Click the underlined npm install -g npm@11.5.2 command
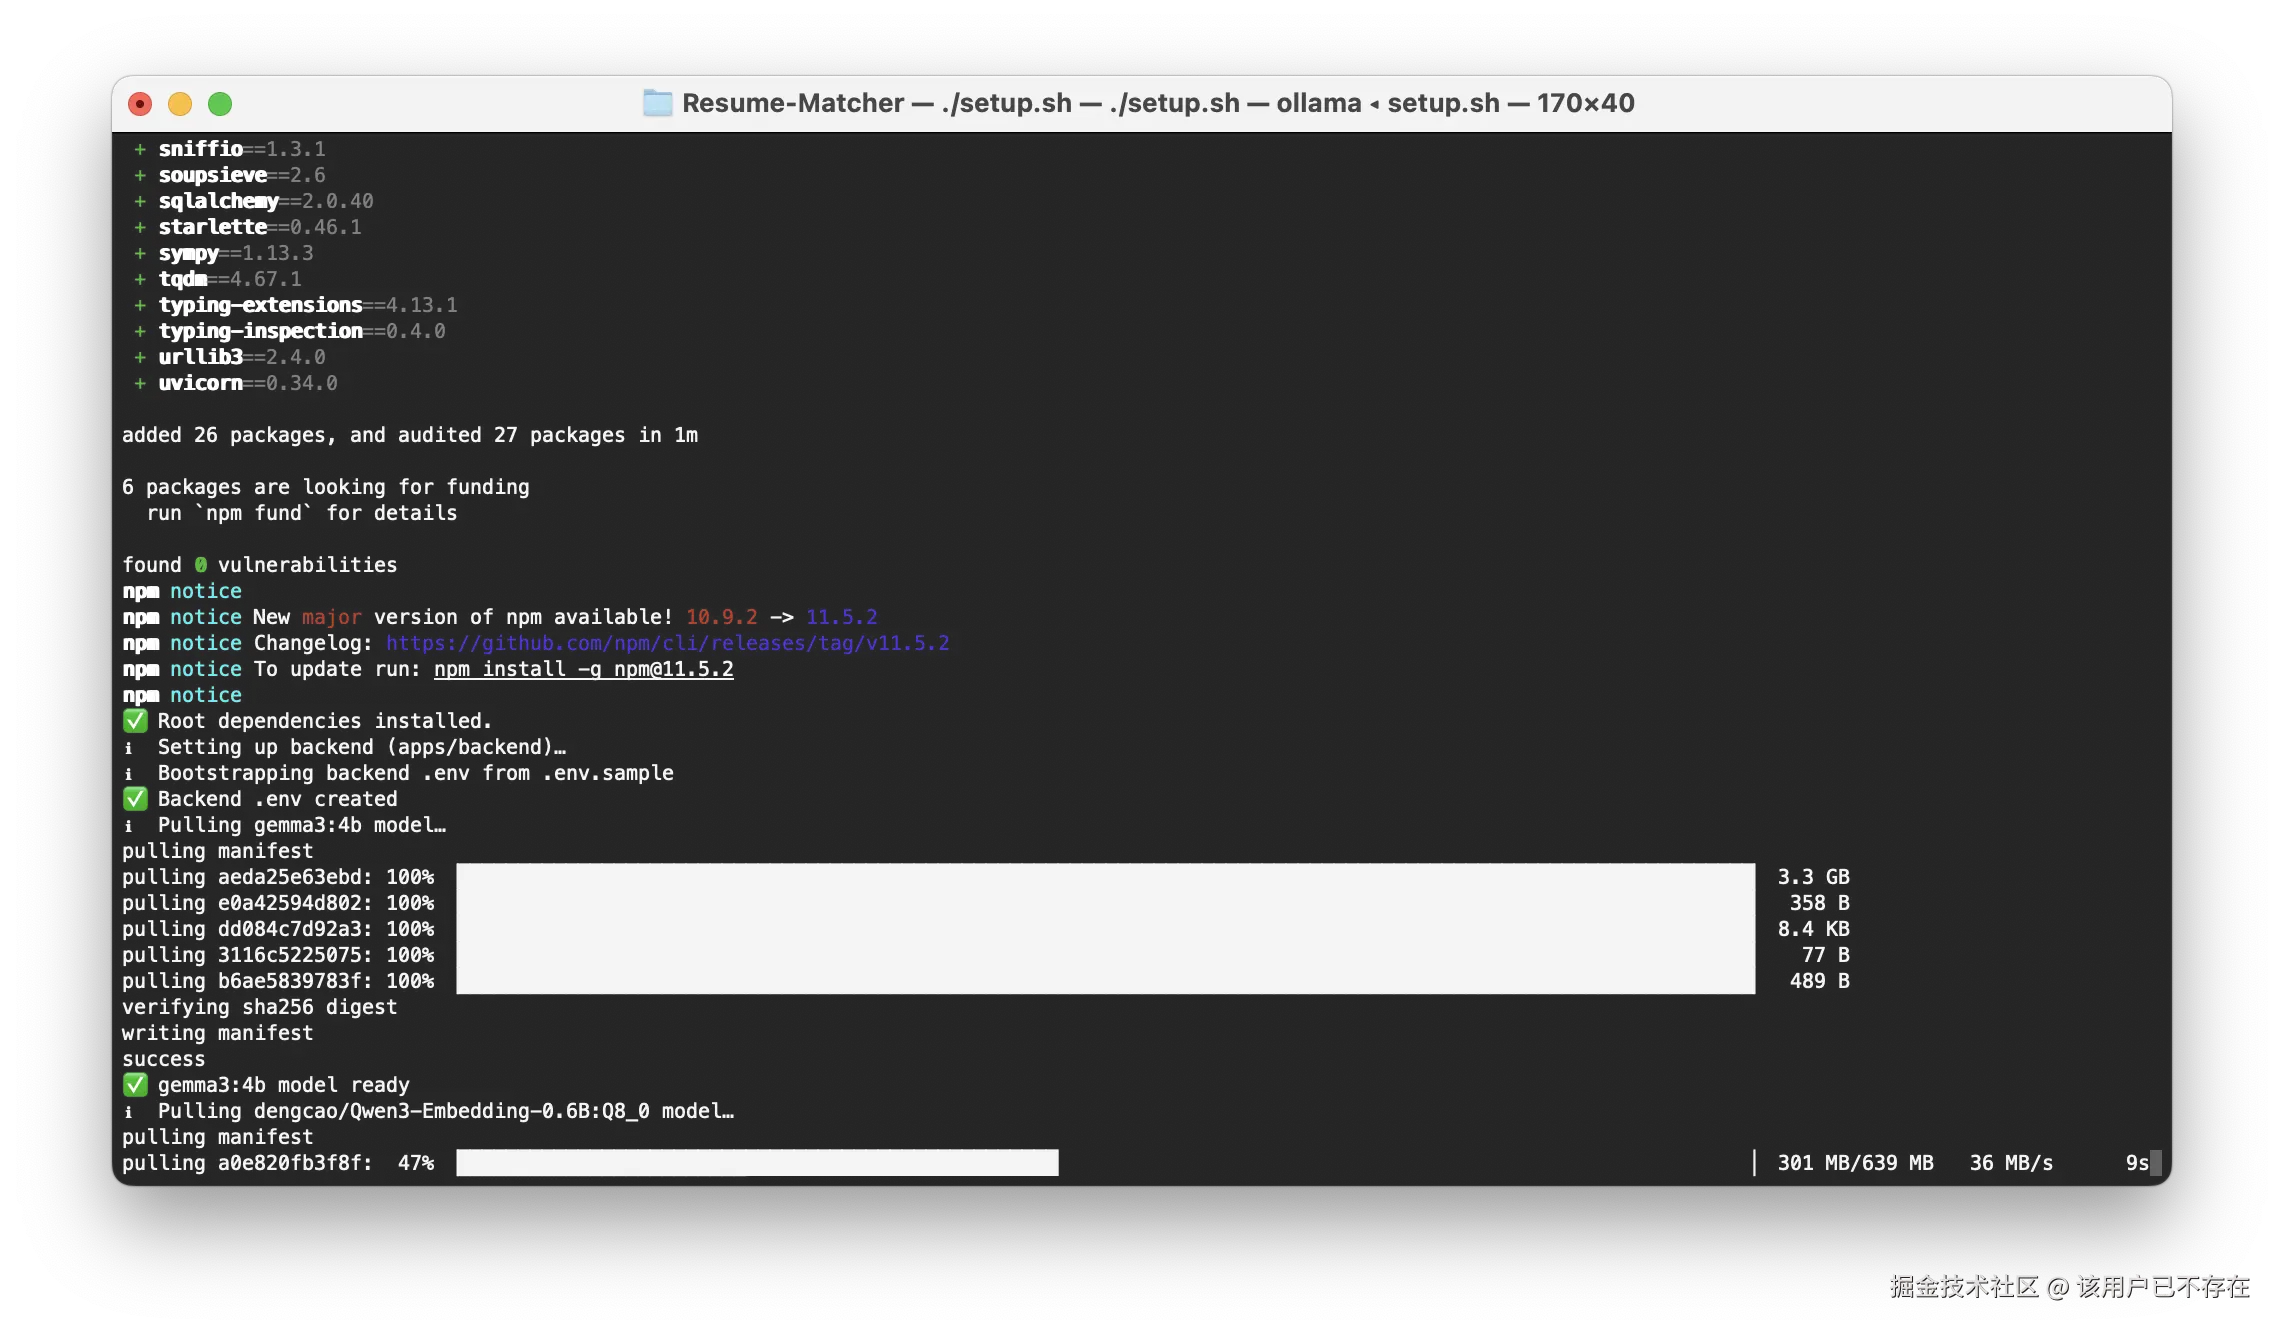 point(583,669)
